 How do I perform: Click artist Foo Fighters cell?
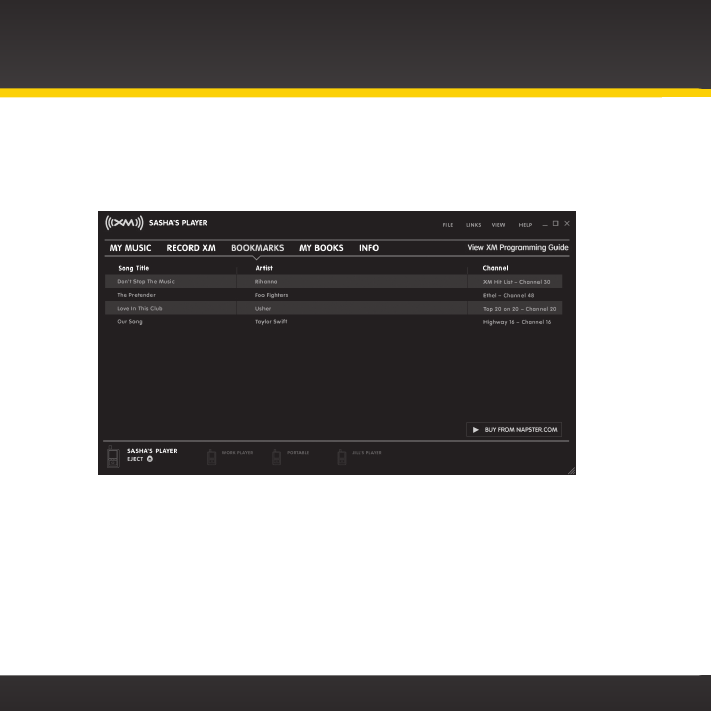[x=271, y=295]
